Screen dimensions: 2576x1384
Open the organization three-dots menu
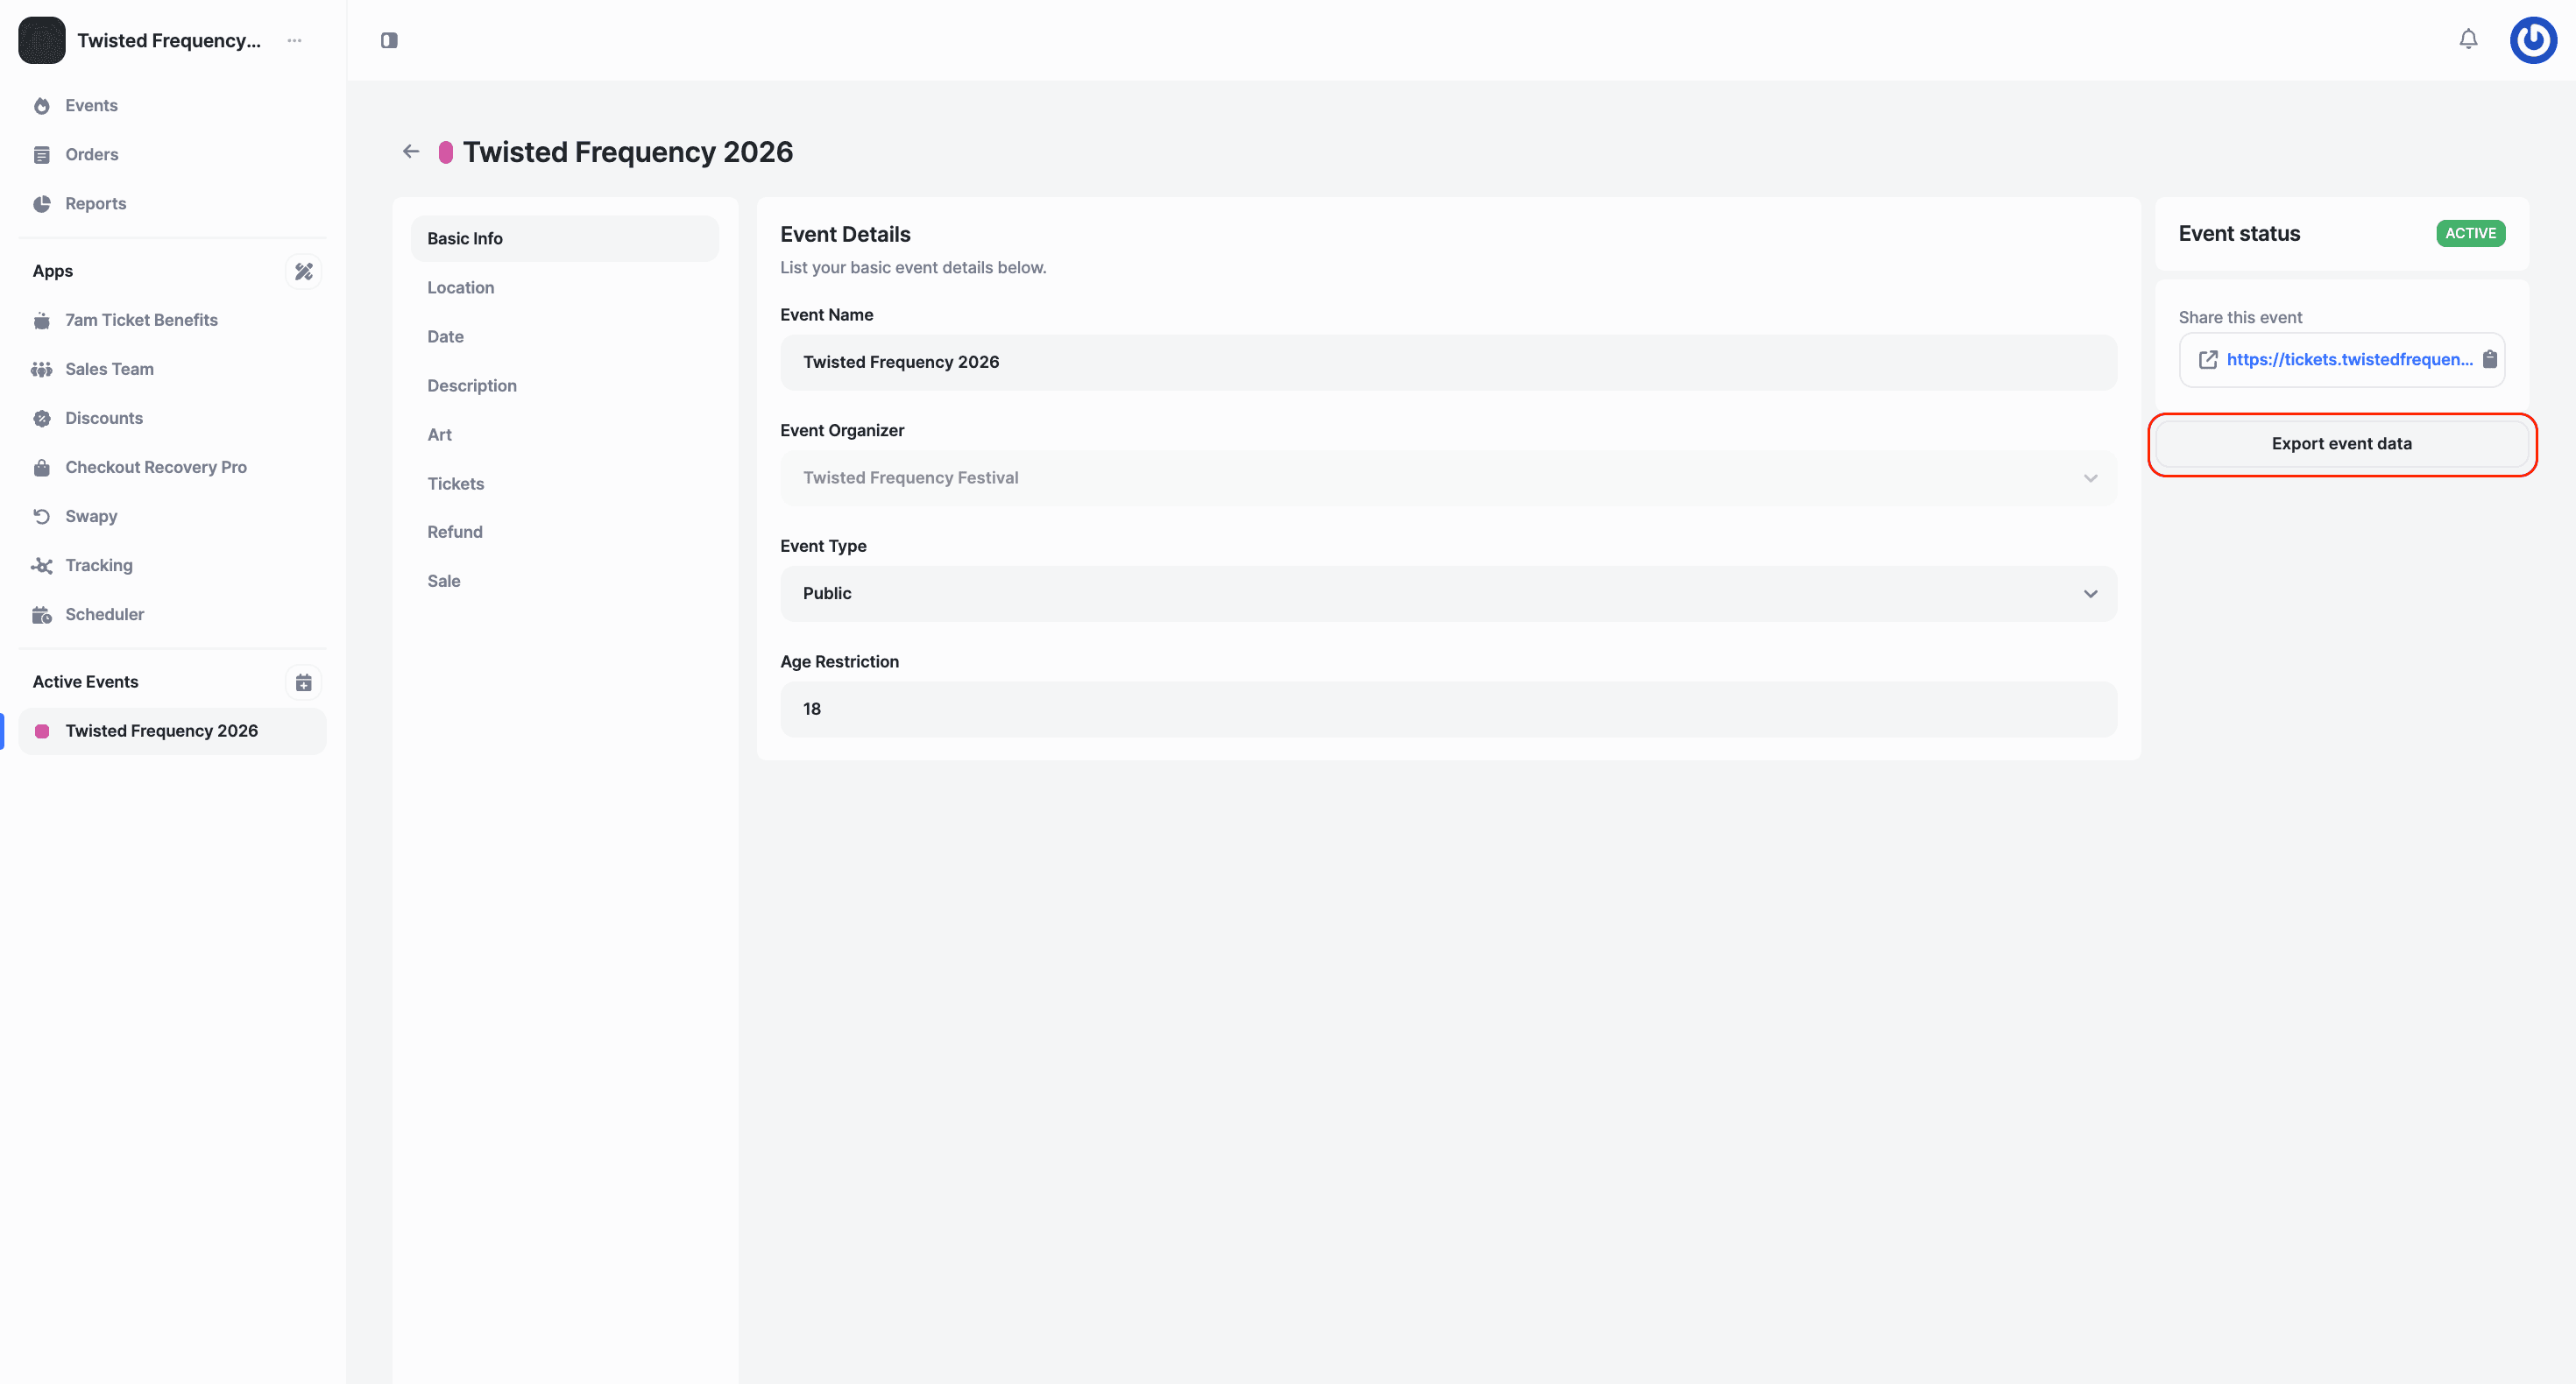point(294,40)
